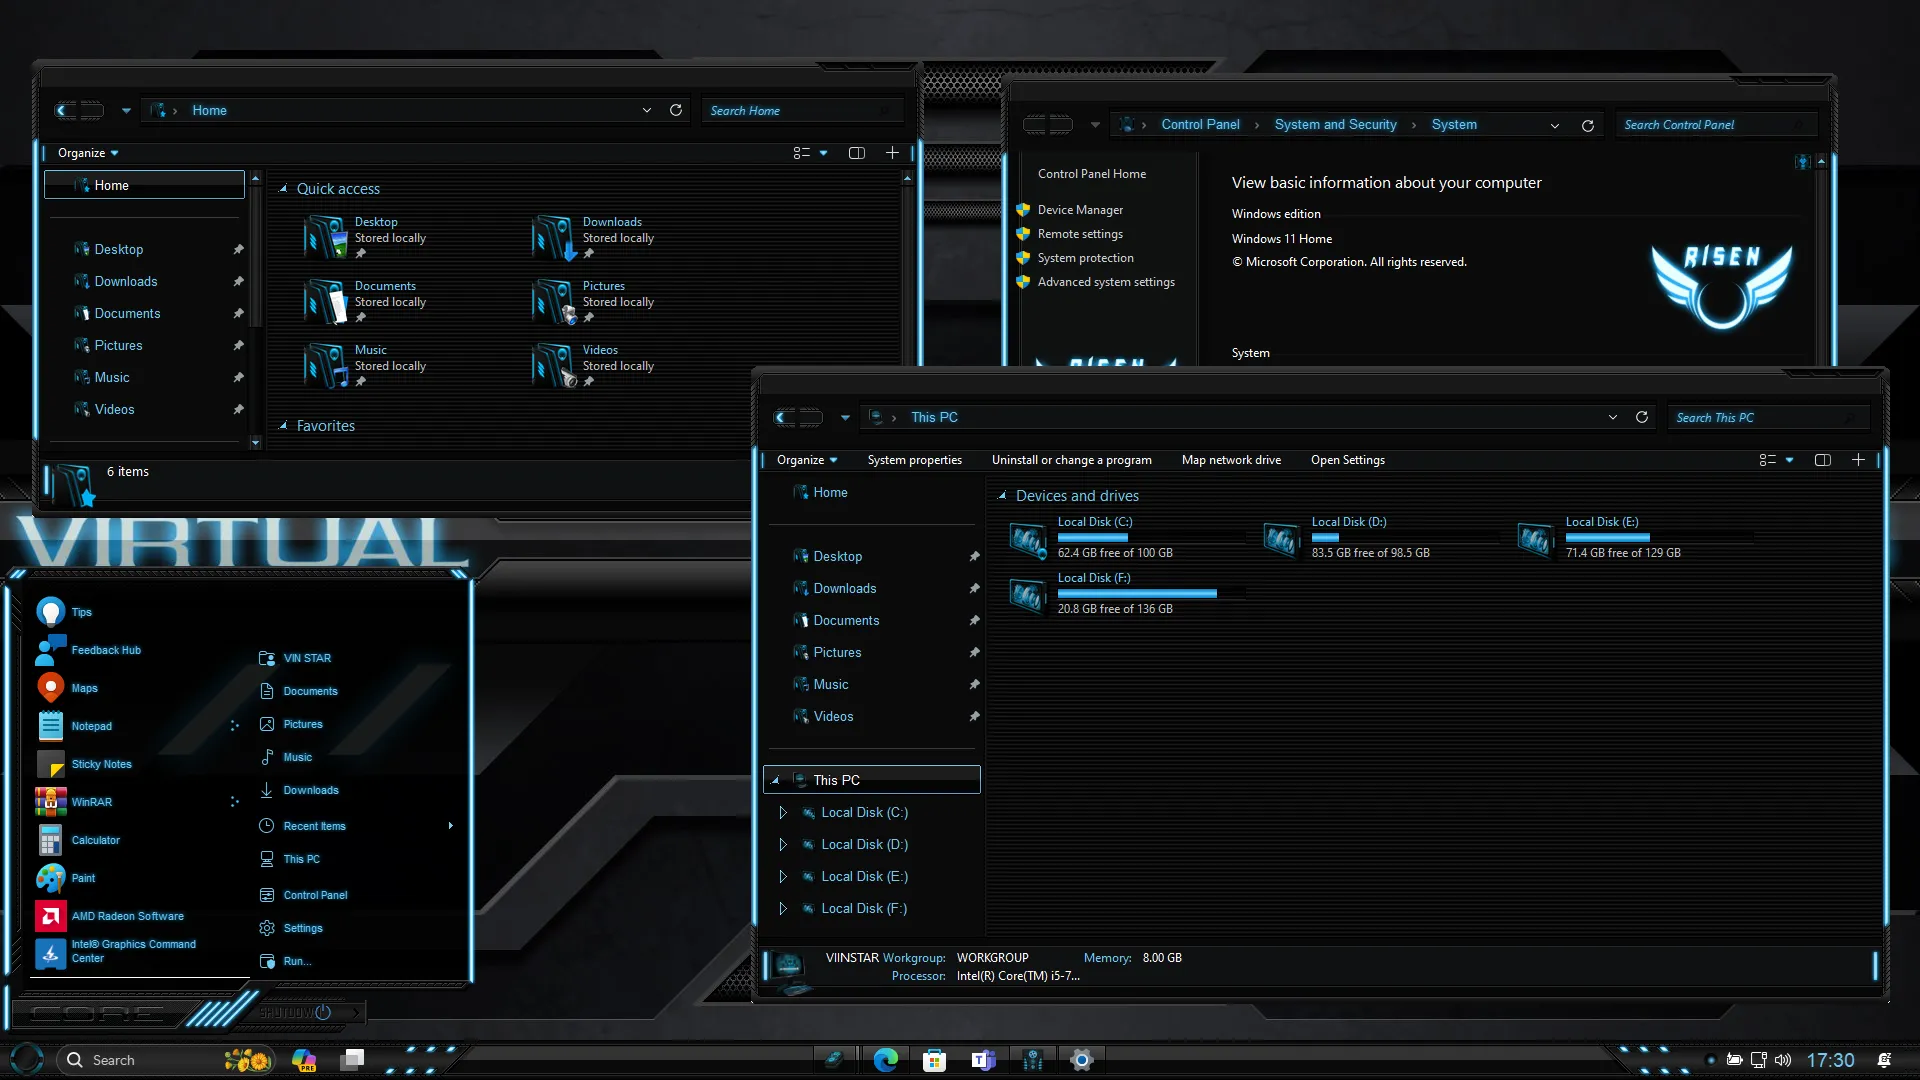Toggle preview pane in This PC window
The image size is (1920, 1080).
1823,460
